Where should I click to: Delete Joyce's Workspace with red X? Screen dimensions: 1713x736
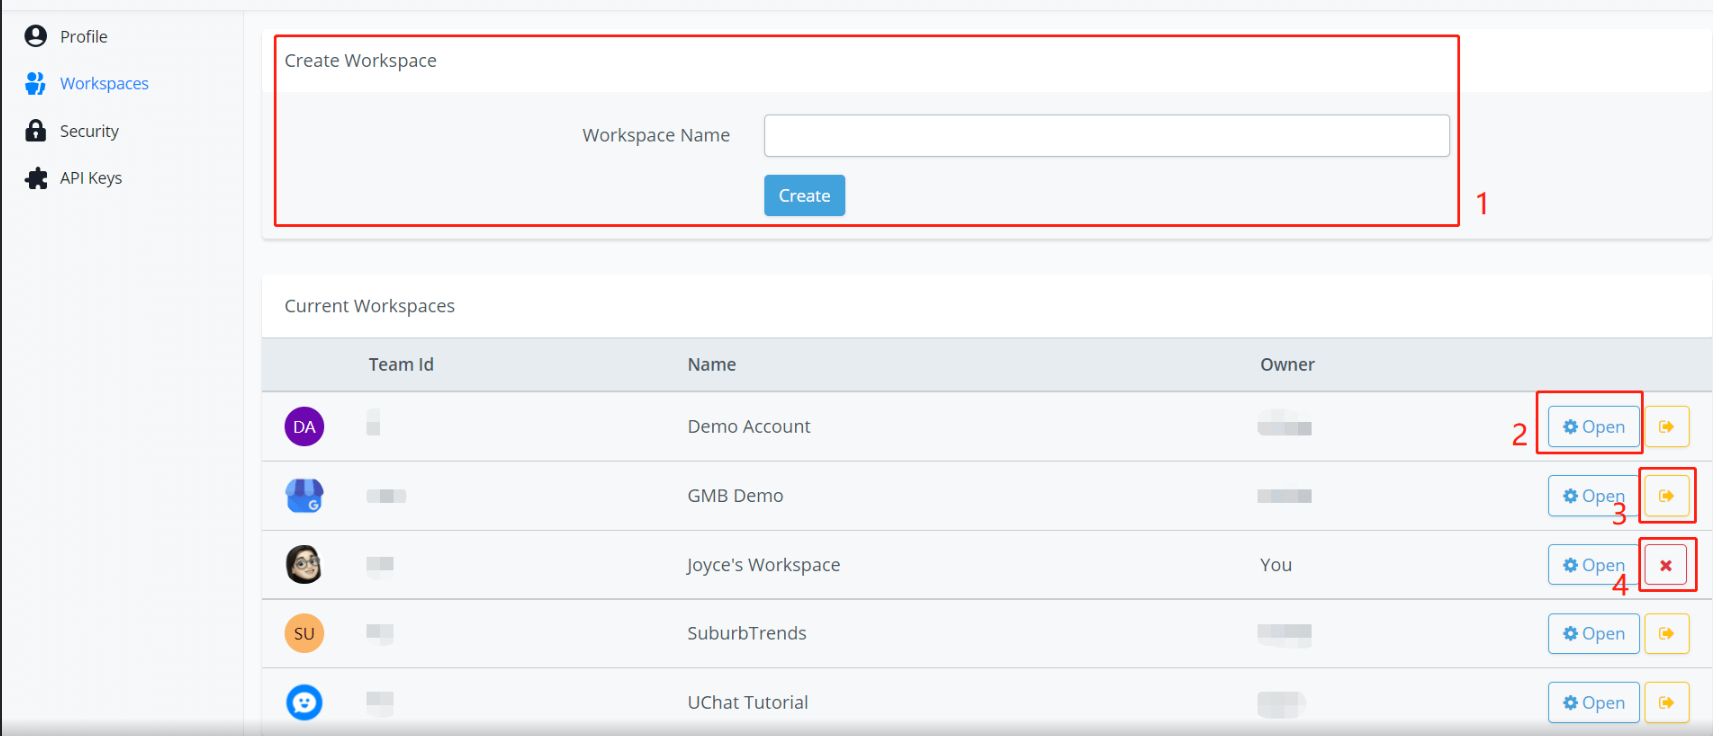click(1666, 565)
